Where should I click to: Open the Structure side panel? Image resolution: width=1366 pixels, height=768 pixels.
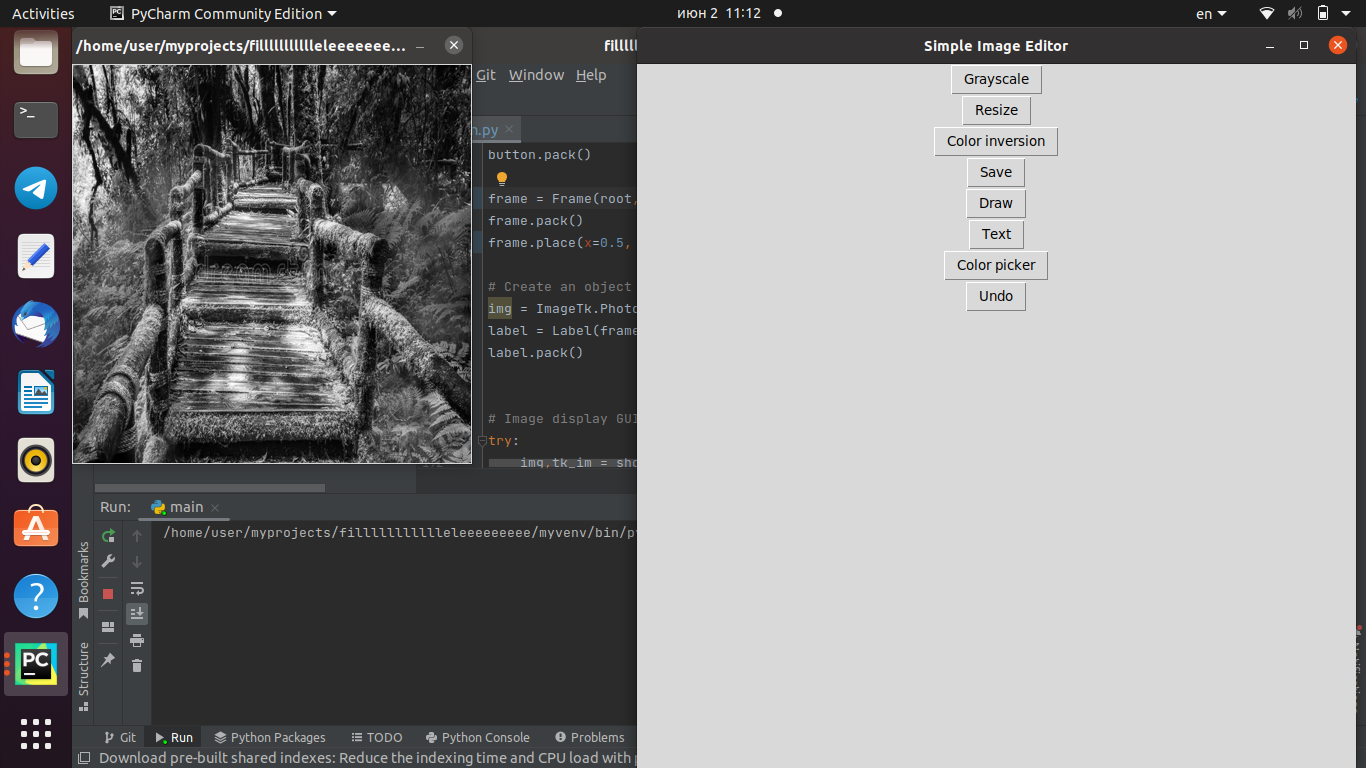click(83, 676)
